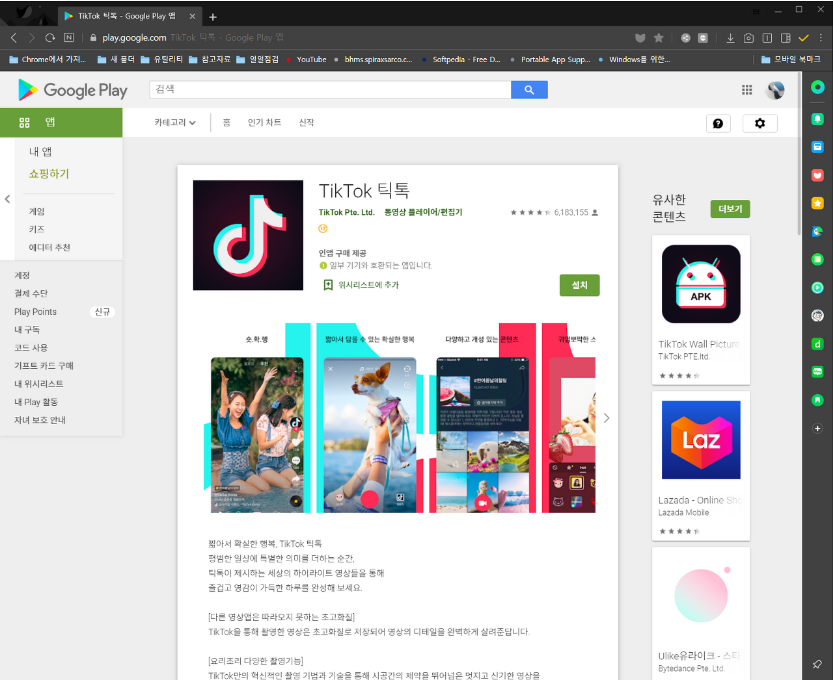Open 키즈 category in sidebar
This screenshot has height=681, width=833.
point(37,229)
